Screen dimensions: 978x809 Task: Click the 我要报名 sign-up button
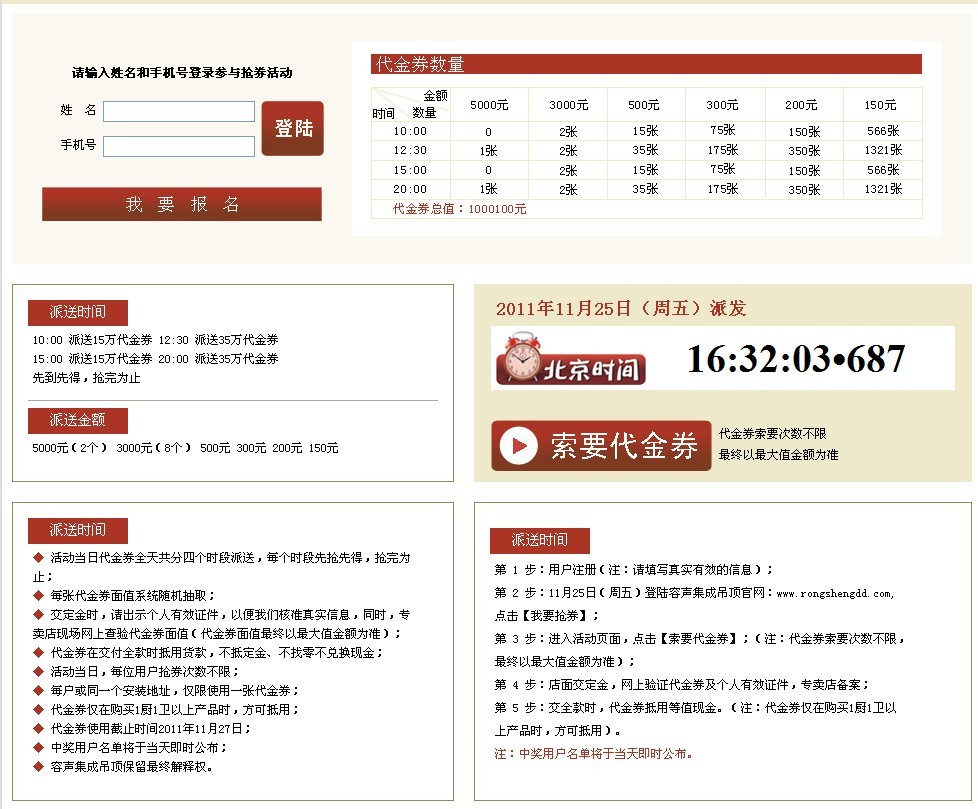(182, 204)
